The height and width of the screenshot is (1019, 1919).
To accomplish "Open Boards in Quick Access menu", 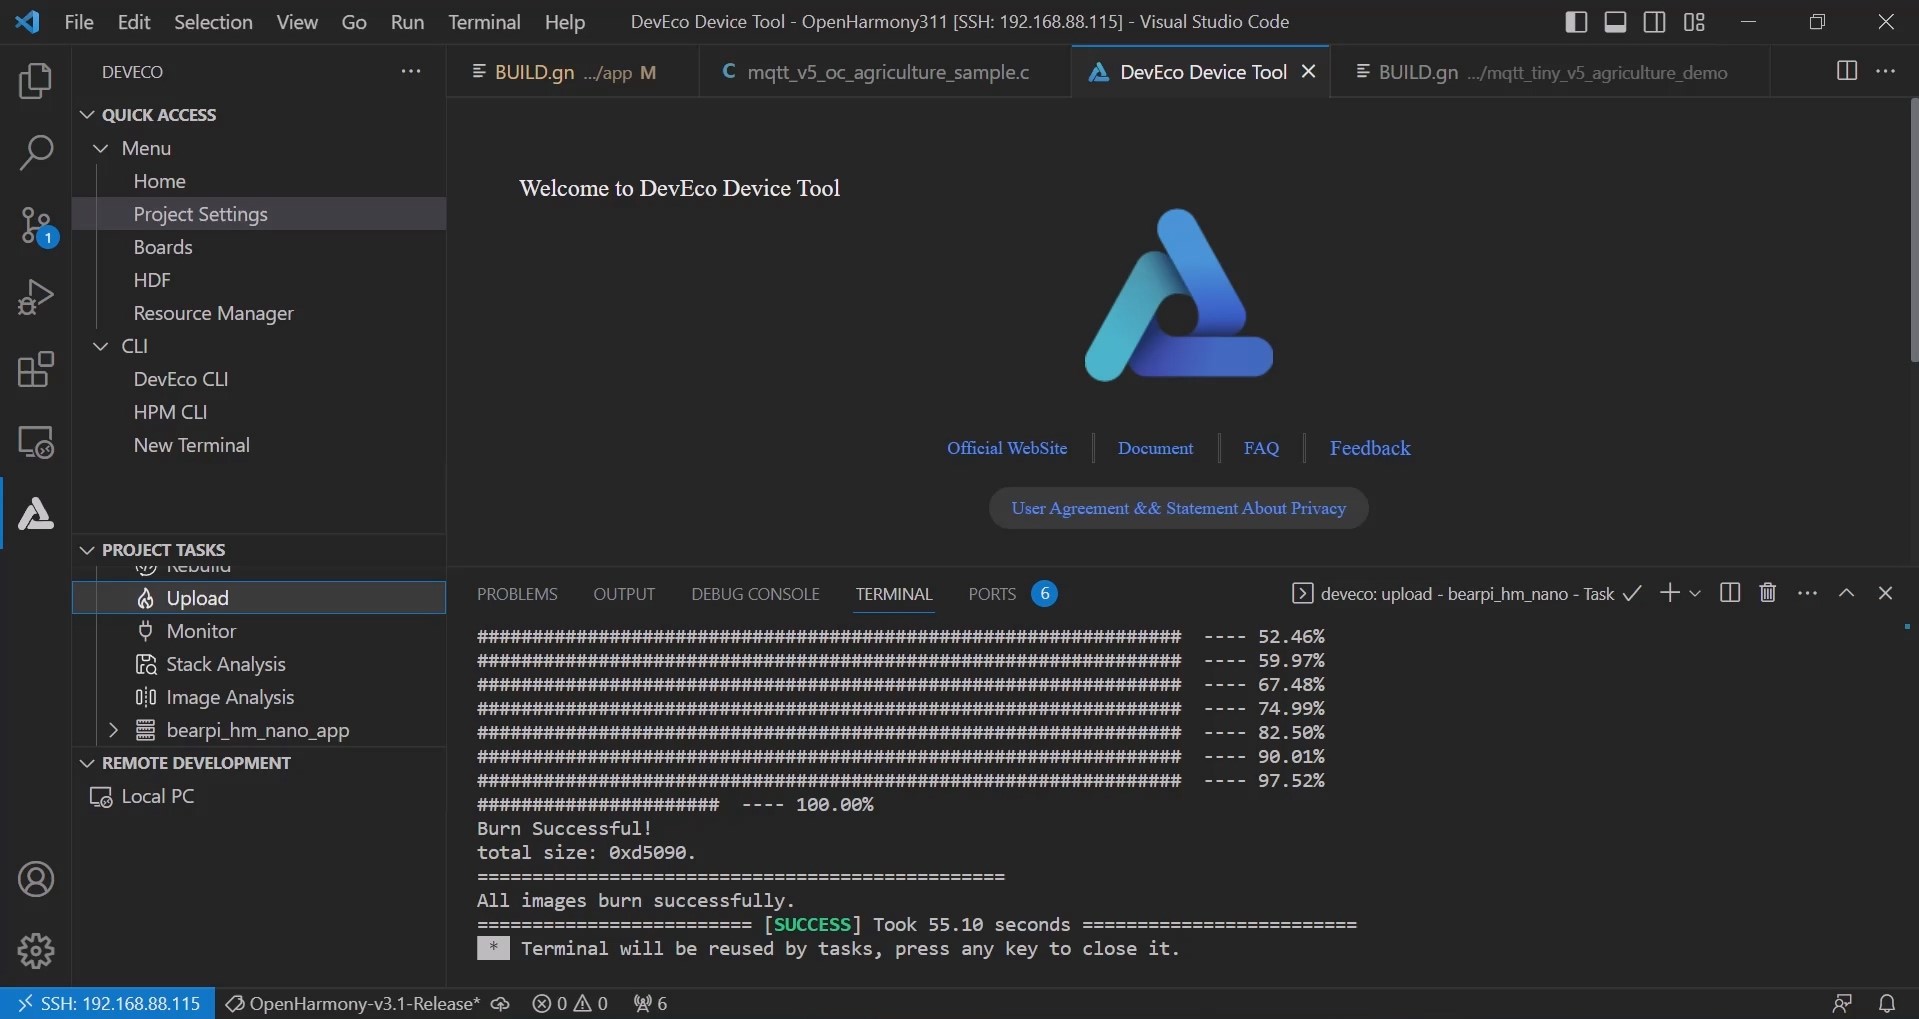I will (x=259, y=247).
